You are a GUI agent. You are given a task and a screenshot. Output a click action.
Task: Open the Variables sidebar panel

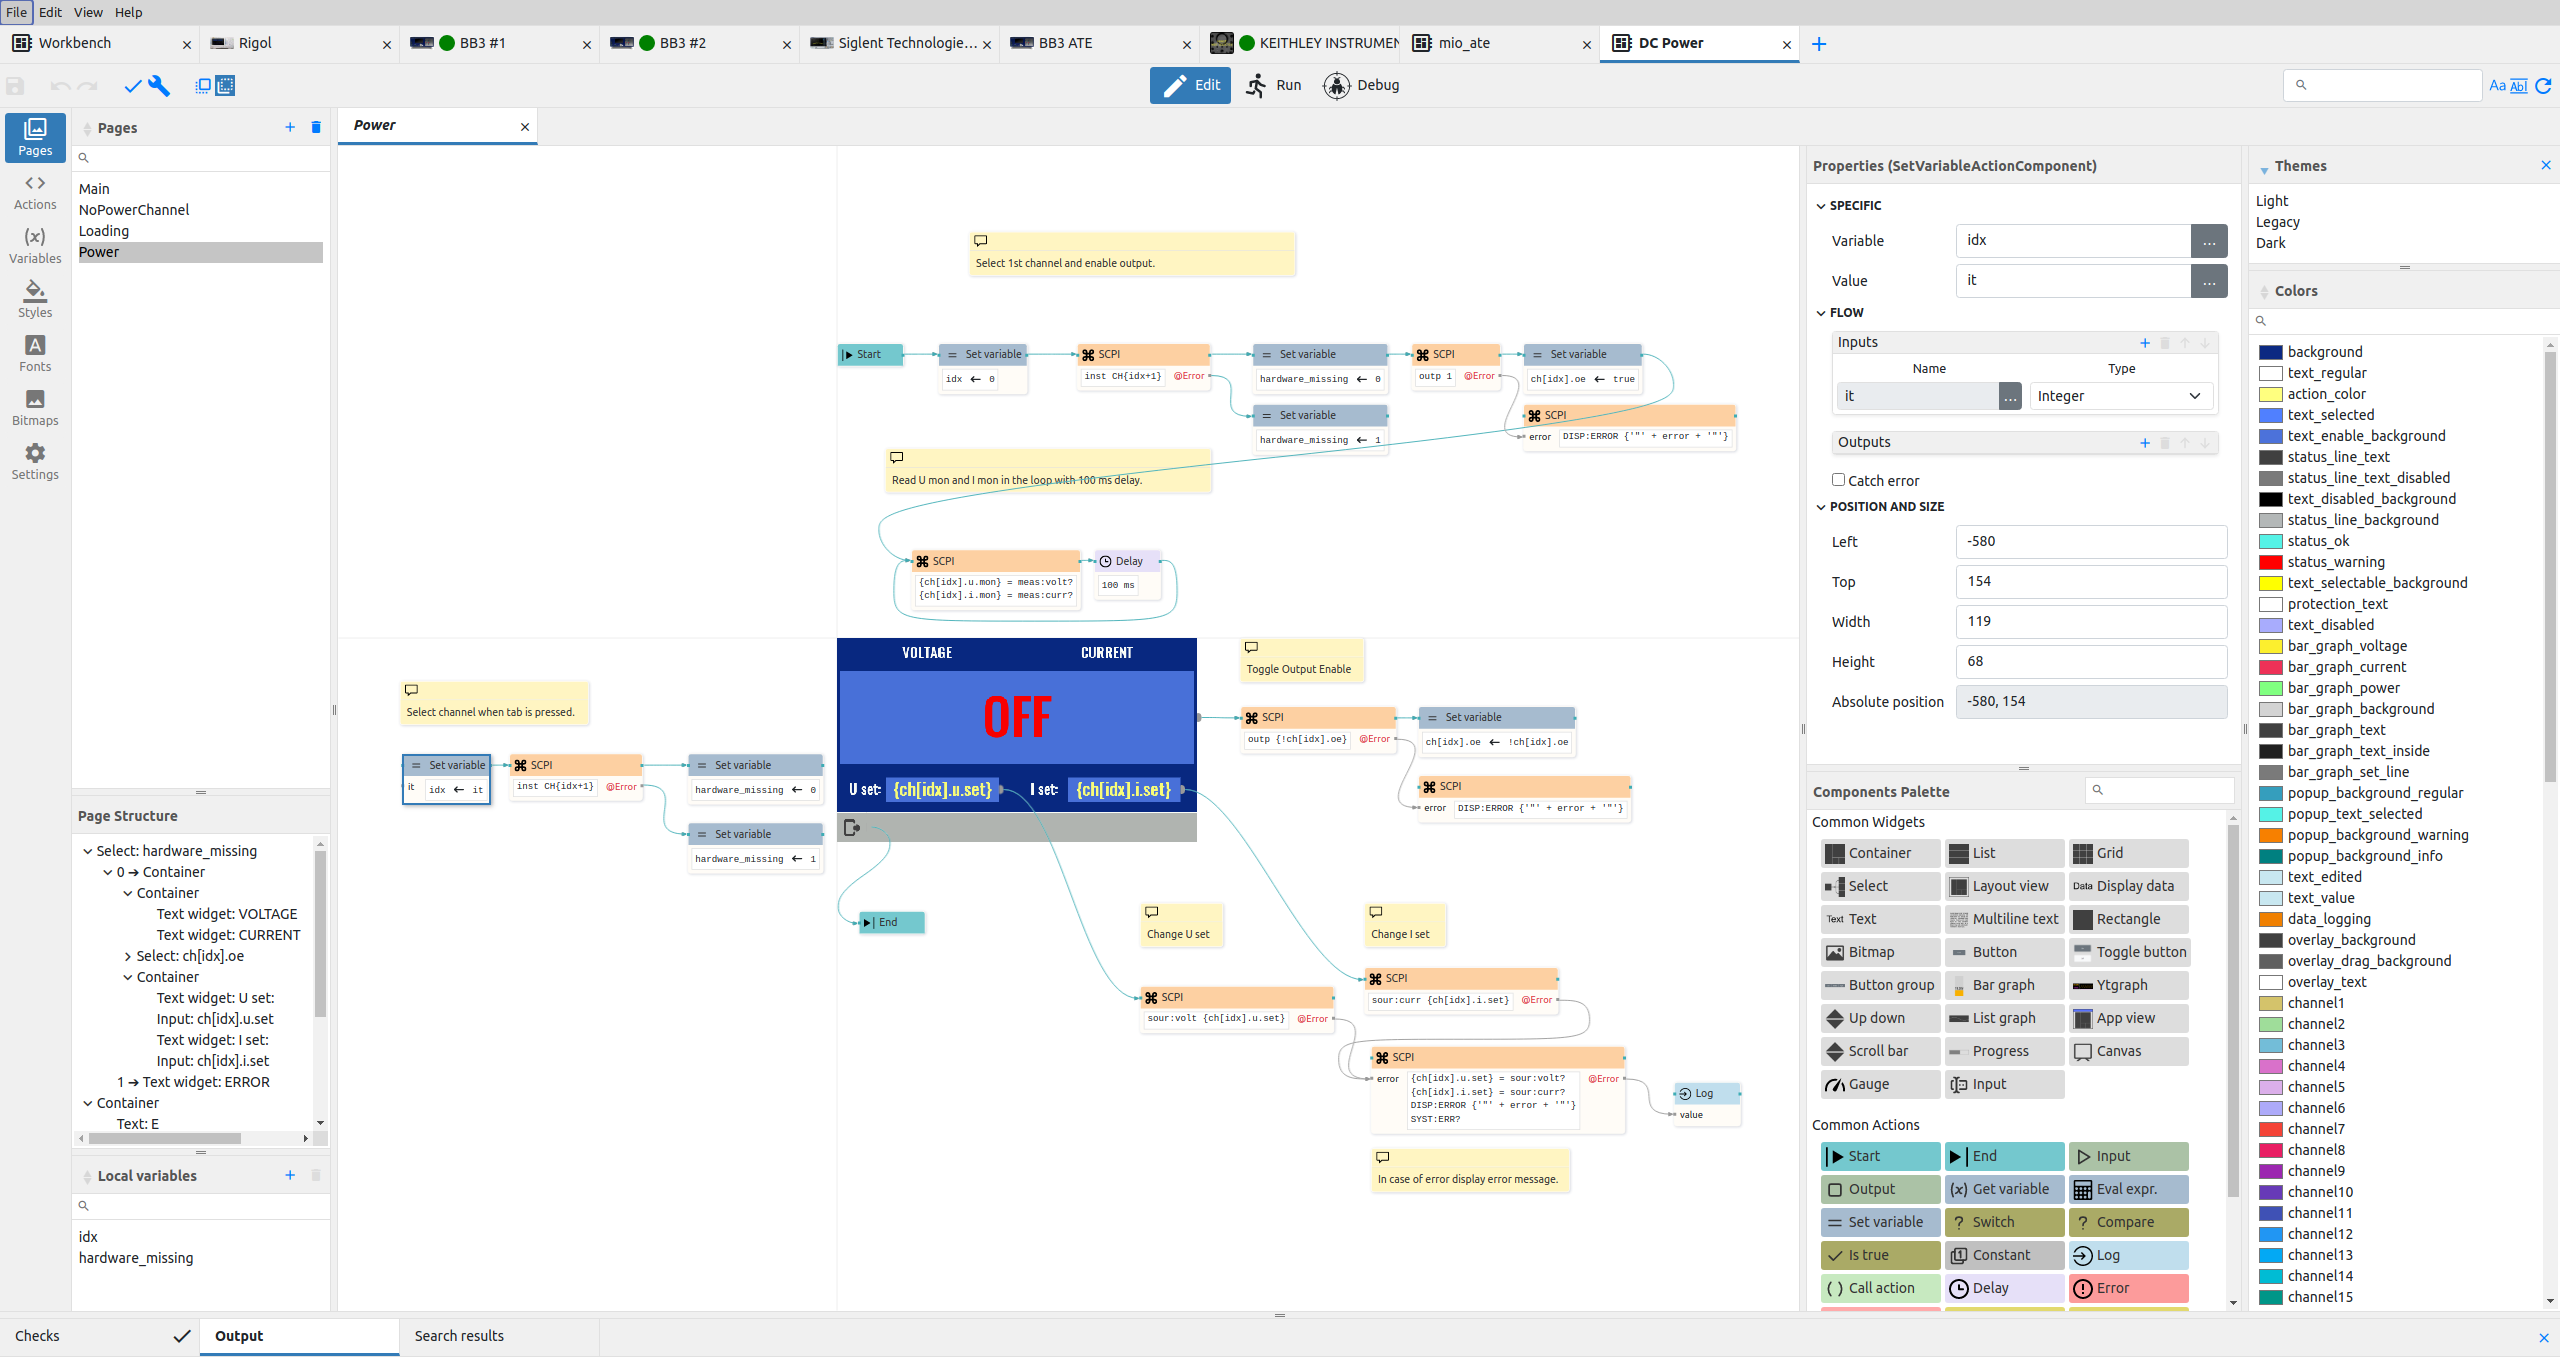coord(35,246)
